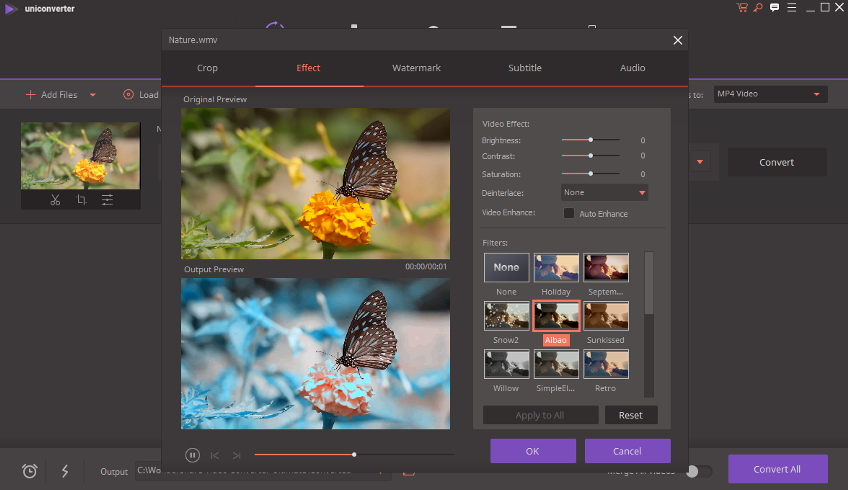Viewport: 848px width, 490px height.
Task: Open the key registration icon
Action: tap(758, 8)
